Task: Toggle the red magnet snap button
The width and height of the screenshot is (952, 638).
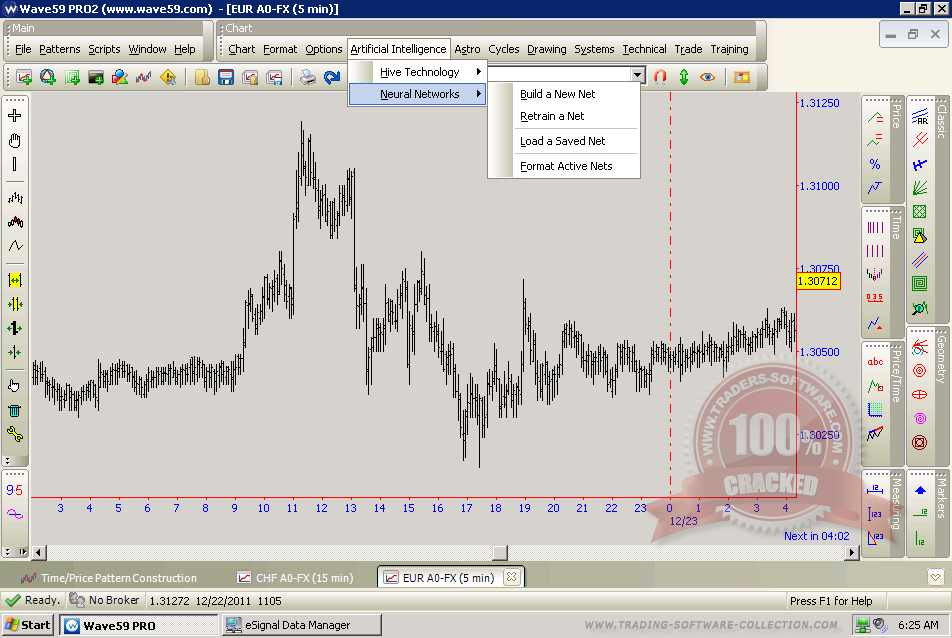Action: click(660, 76)
